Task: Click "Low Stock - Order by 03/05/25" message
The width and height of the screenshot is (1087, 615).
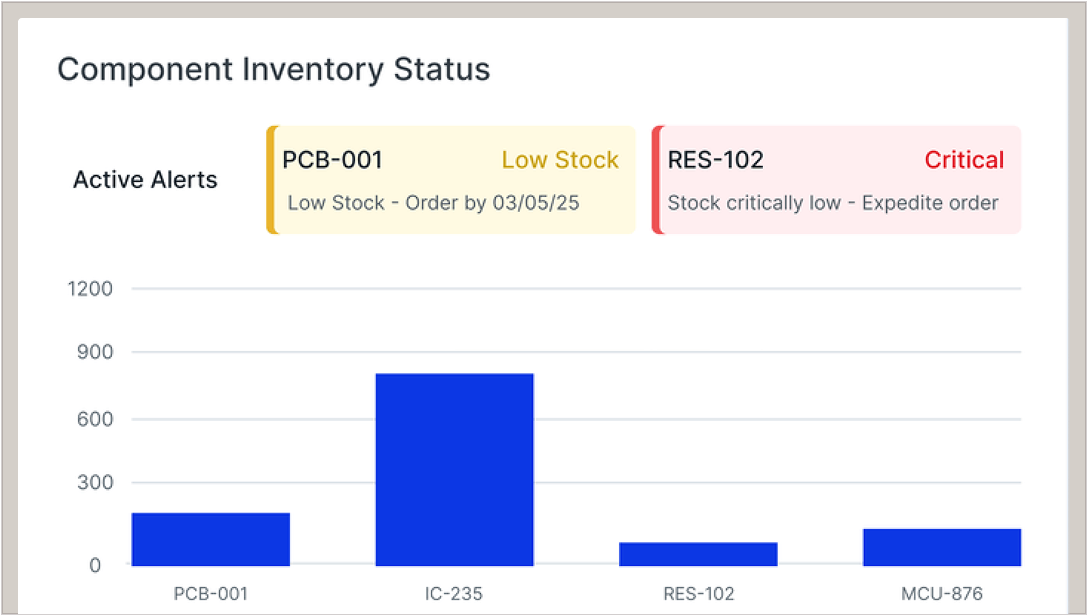Action: (434, 203)
